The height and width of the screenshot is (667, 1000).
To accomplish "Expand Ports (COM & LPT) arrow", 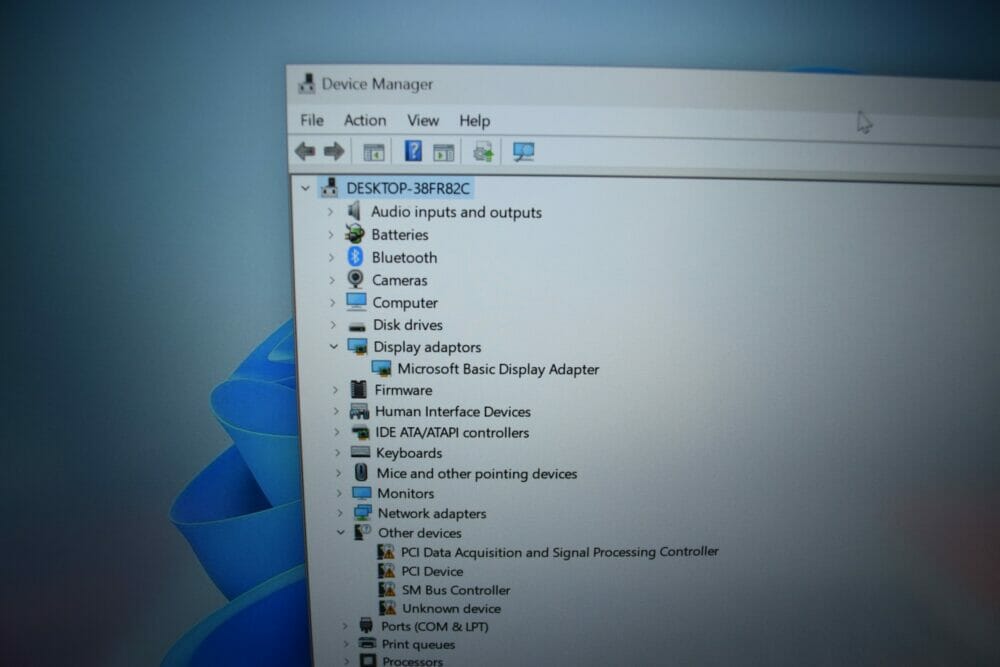I will [x=345, y=626].
